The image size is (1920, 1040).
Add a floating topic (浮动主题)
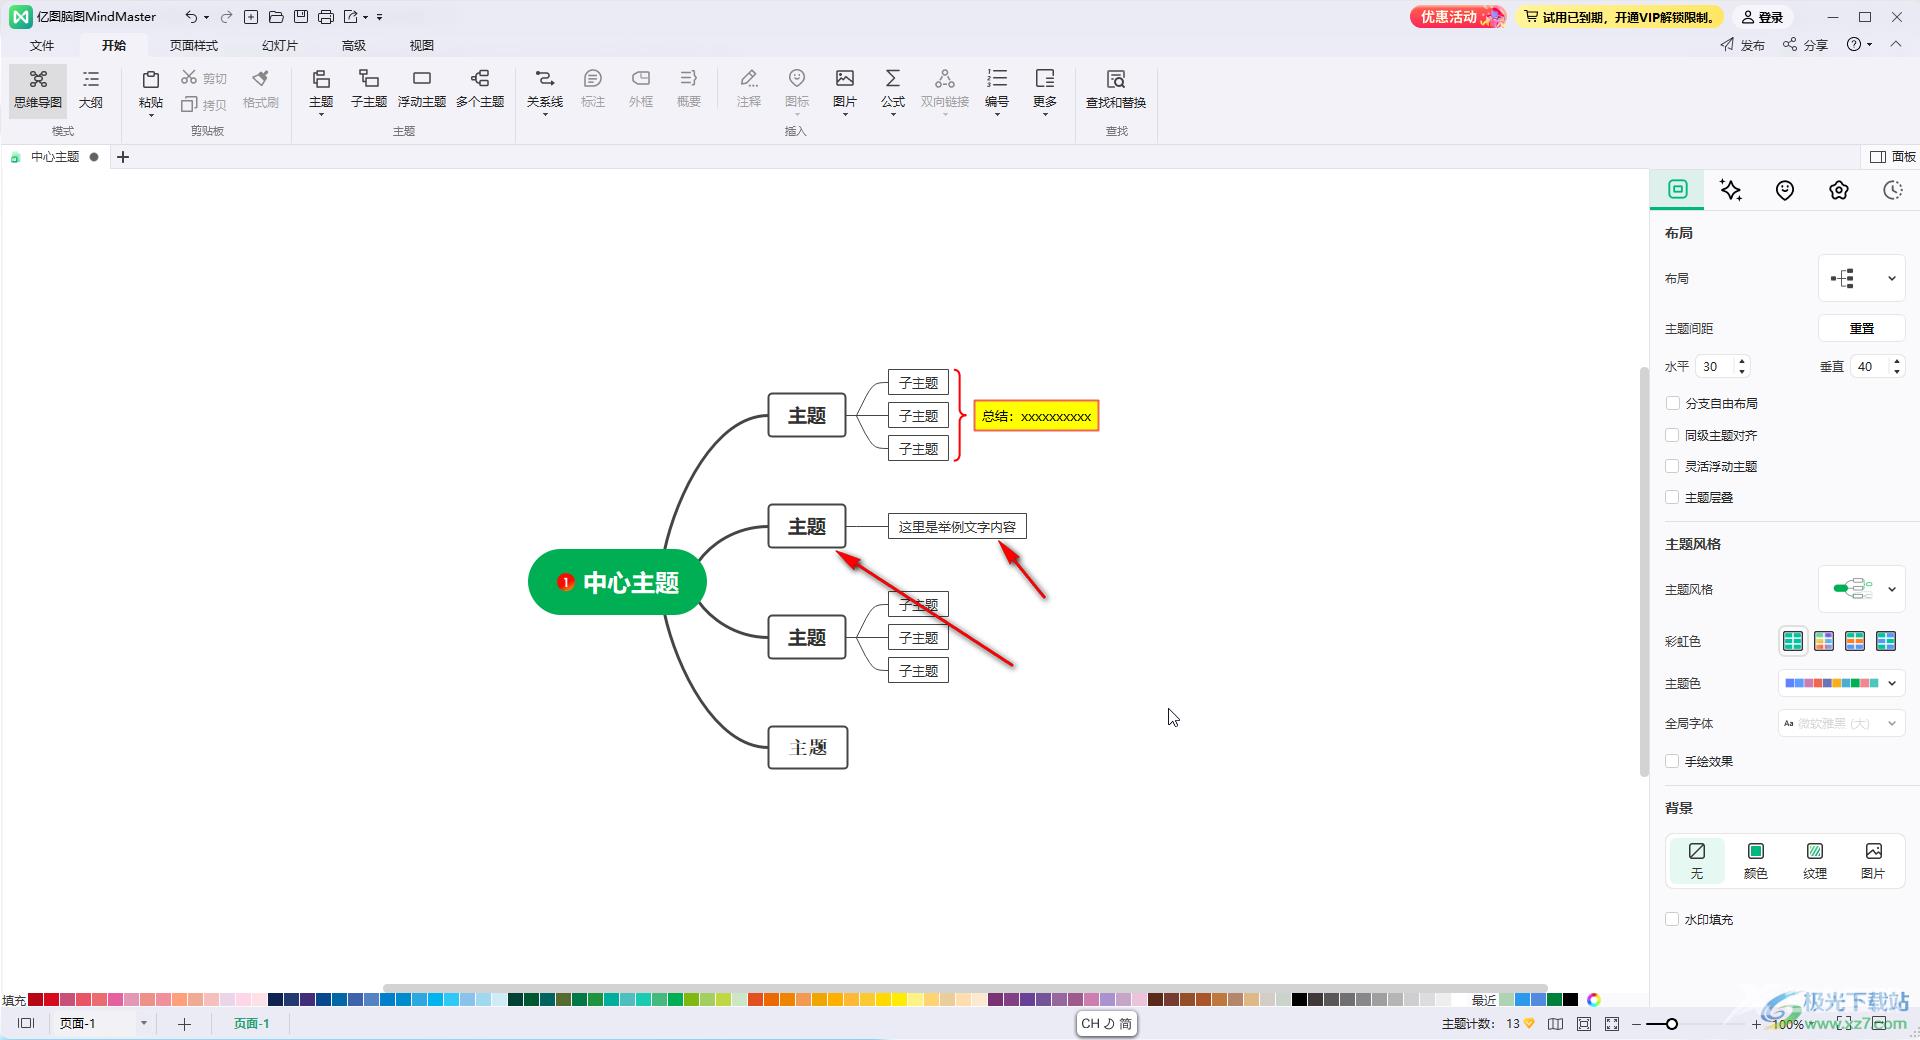click(x=422, y=89)
